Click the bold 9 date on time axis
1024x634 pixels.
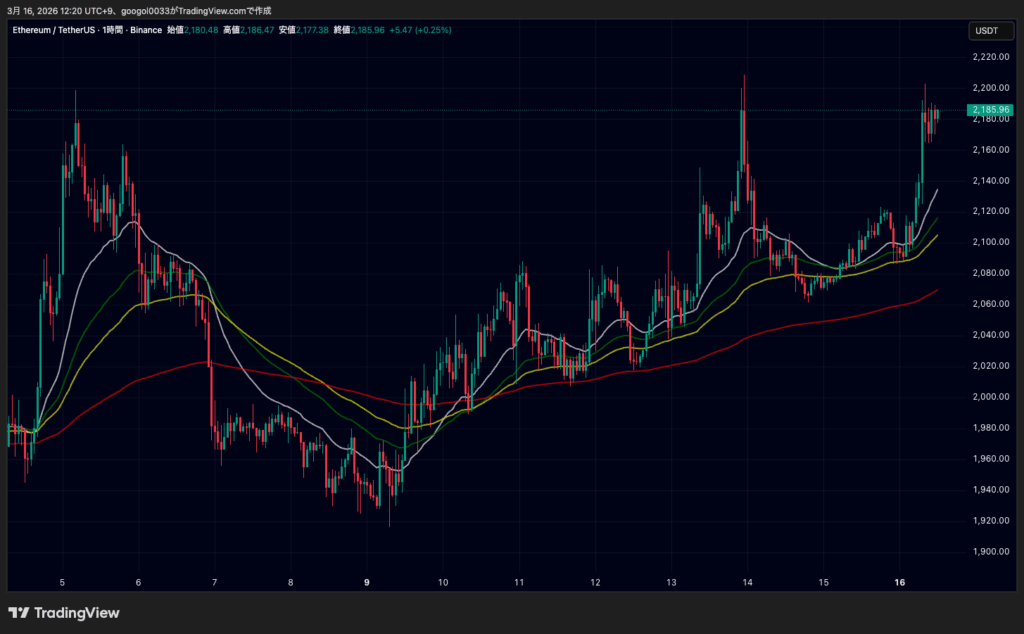pyautogui.click(x=367, y=582)
